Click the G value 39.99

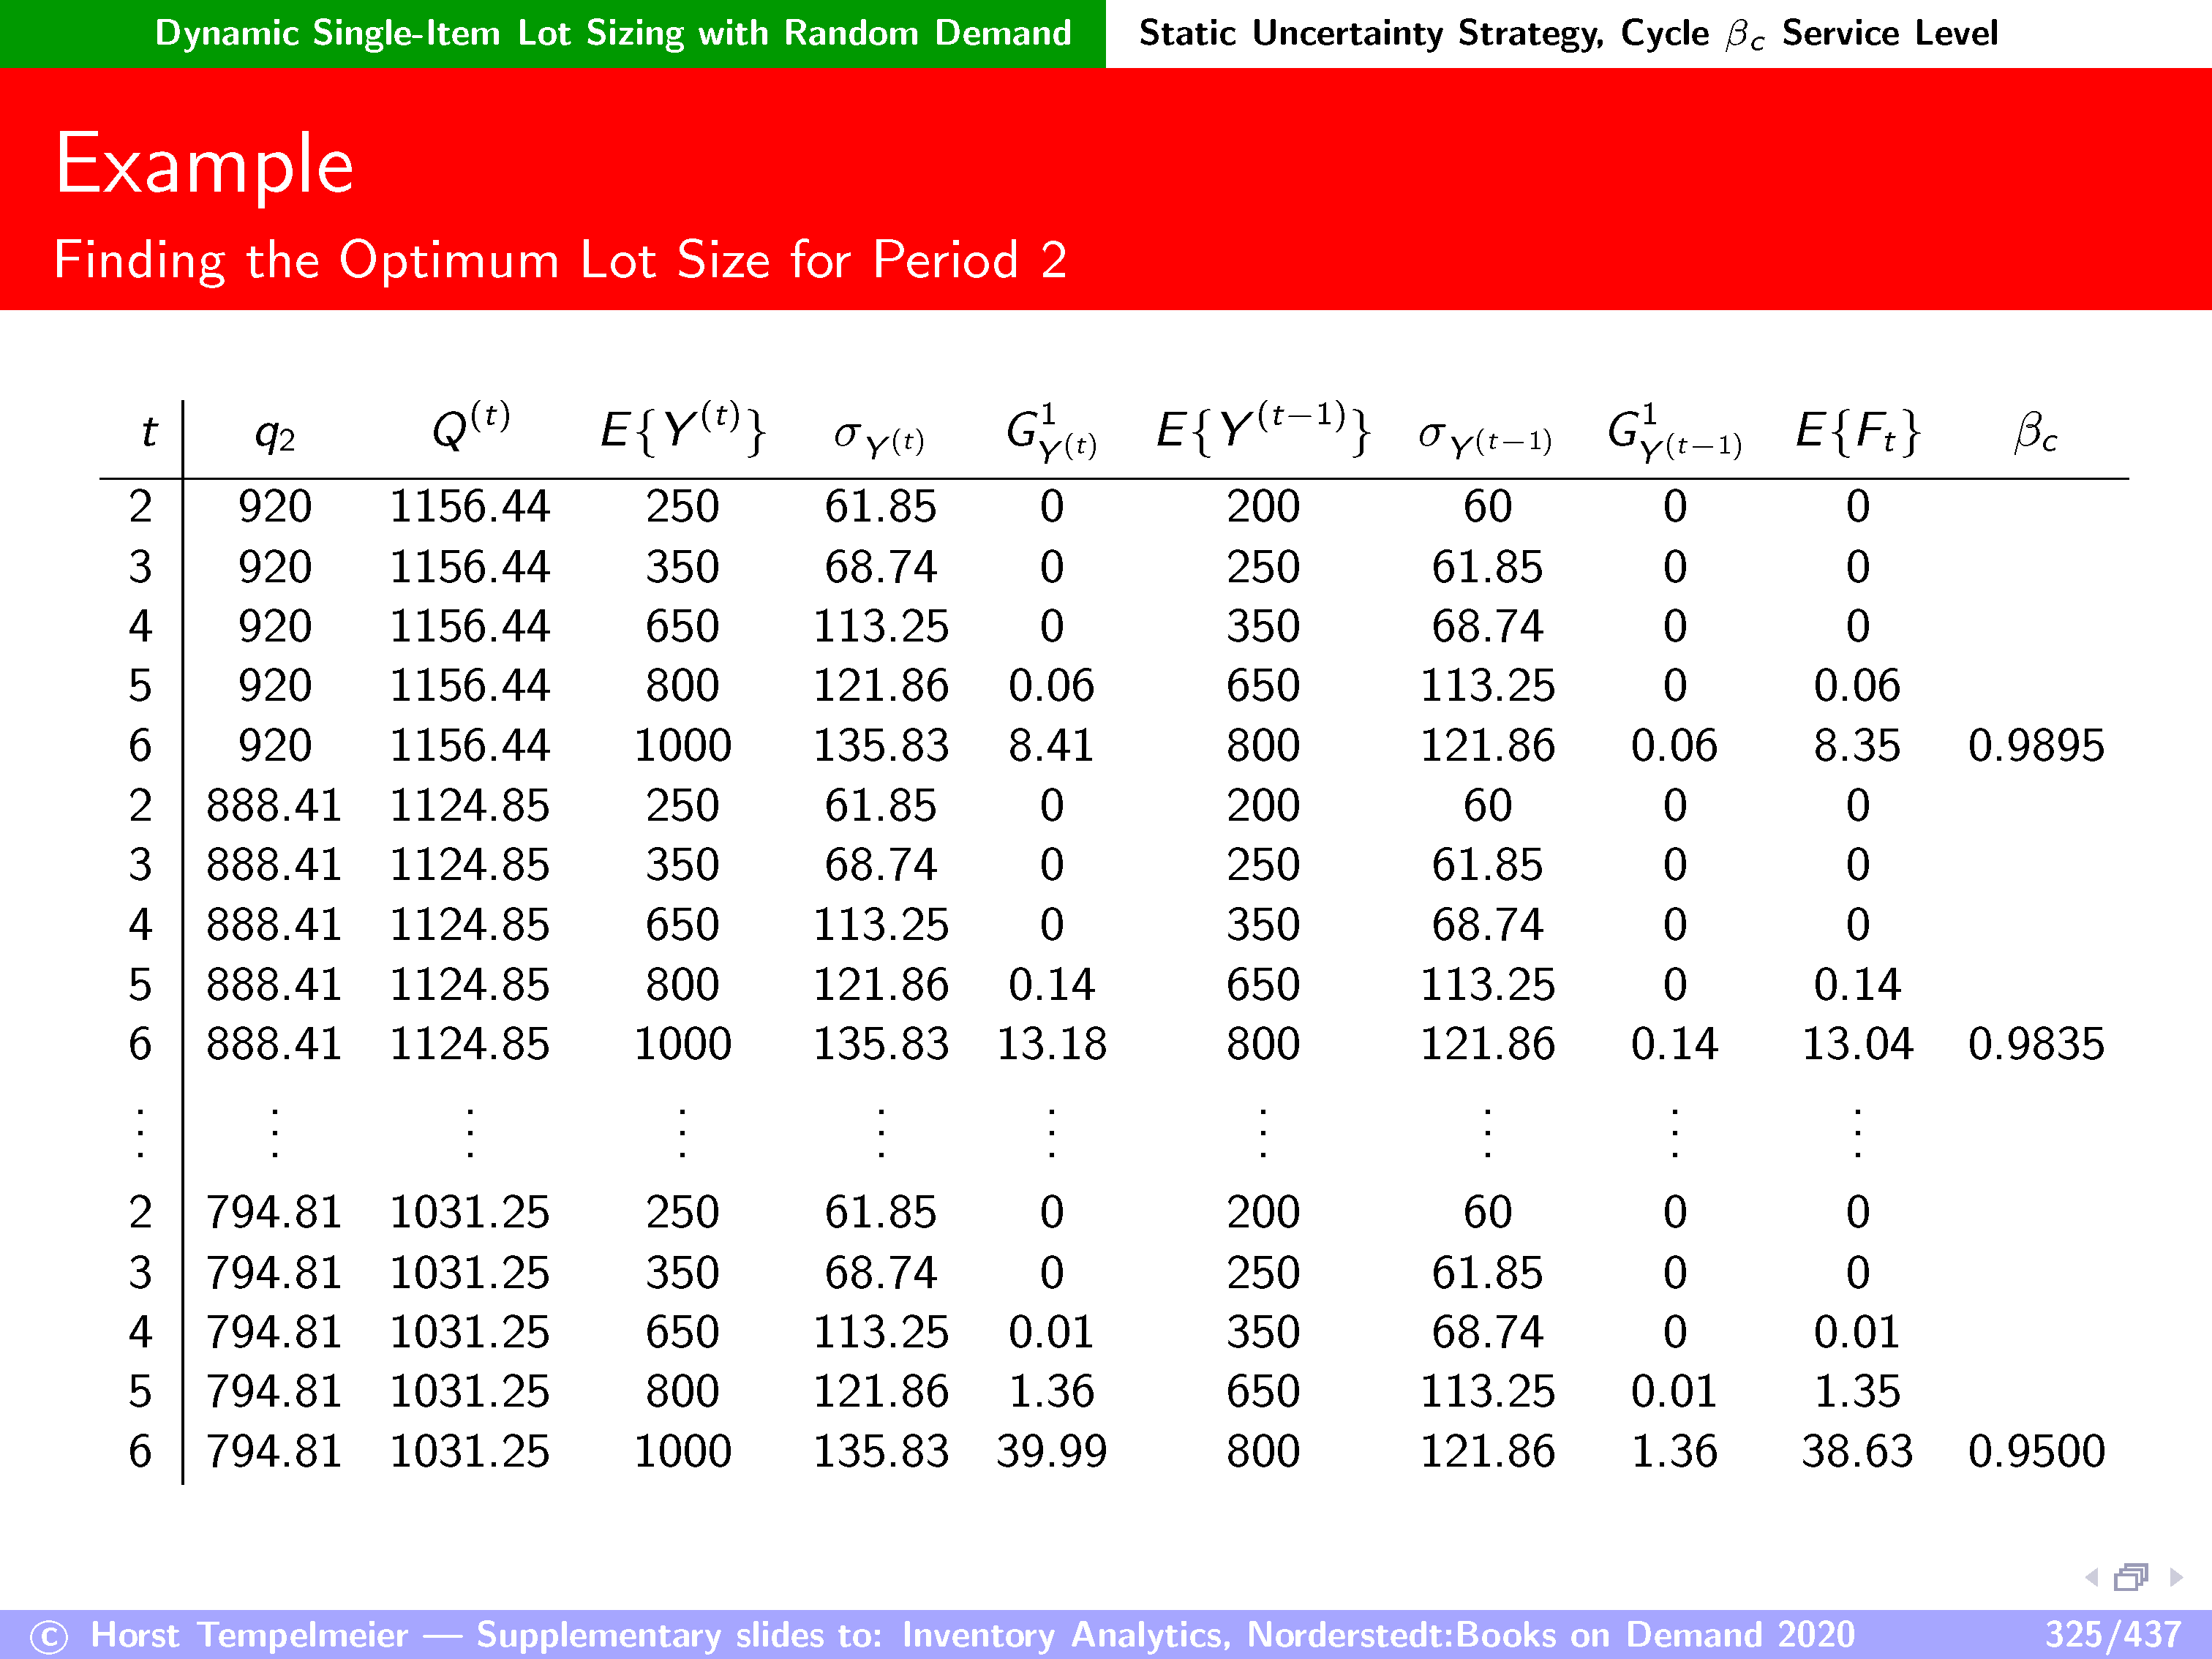pos(1051,1452)
